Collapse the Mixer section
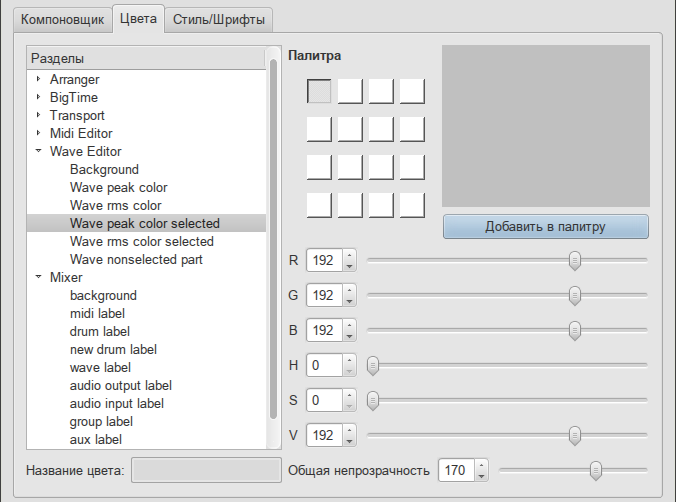Image resolution: width=676 pixels, height=502 pixels. tap(38, 277)
